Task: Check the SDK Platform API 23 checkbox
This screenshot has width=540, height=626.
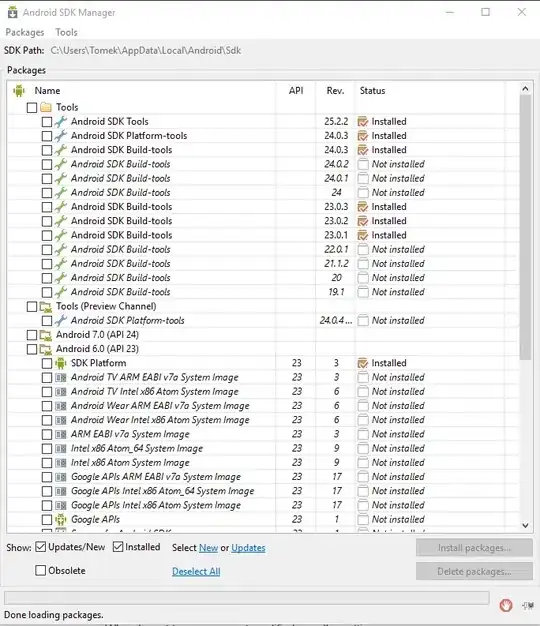Action: pyautogui.click(x=47, y=363)
